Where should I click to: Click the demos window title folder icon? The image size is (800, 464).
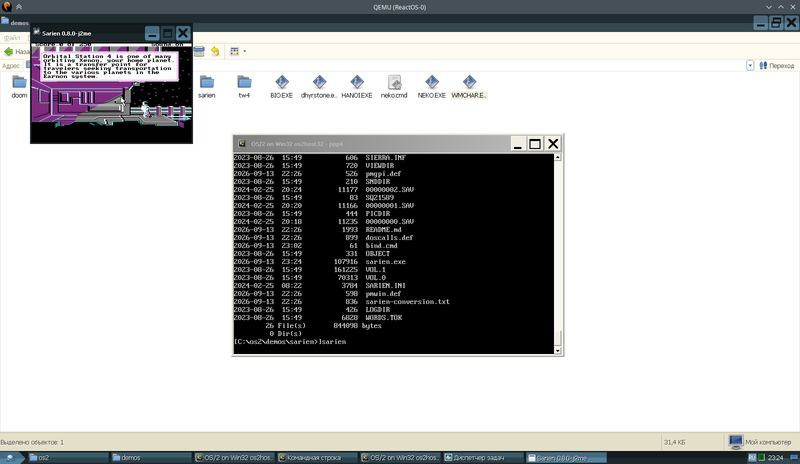(x=5, y=21)
